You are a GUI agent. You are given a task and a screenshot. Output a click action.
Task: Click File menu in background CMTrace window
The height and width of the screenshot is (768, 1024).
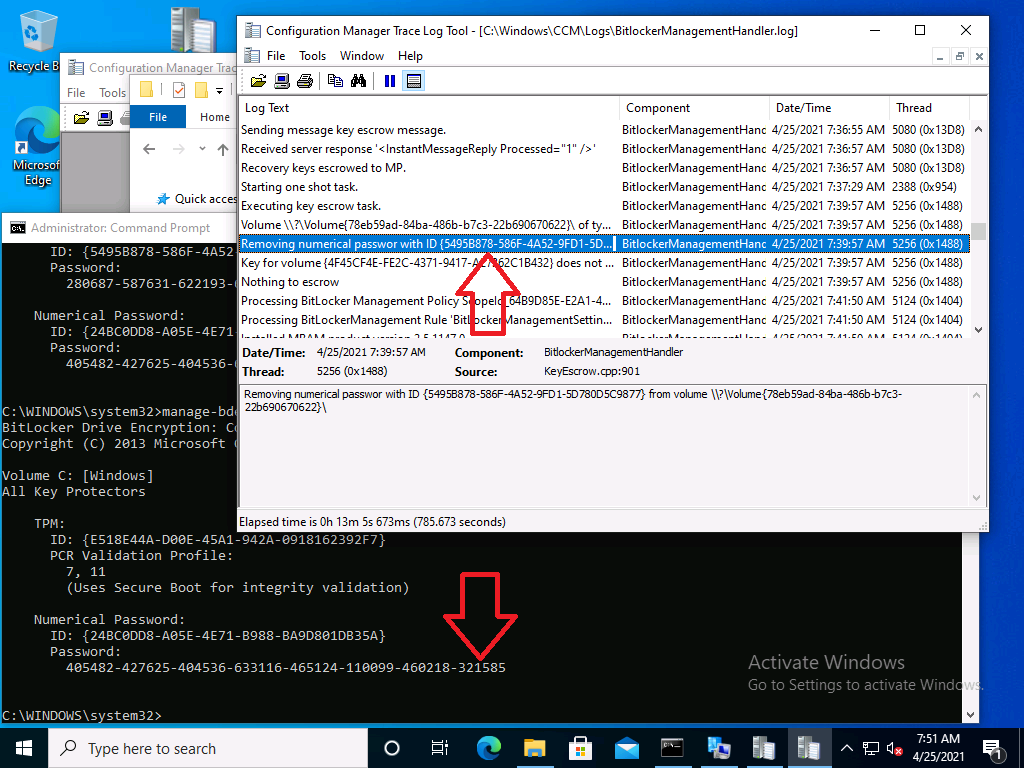[76, 93]
